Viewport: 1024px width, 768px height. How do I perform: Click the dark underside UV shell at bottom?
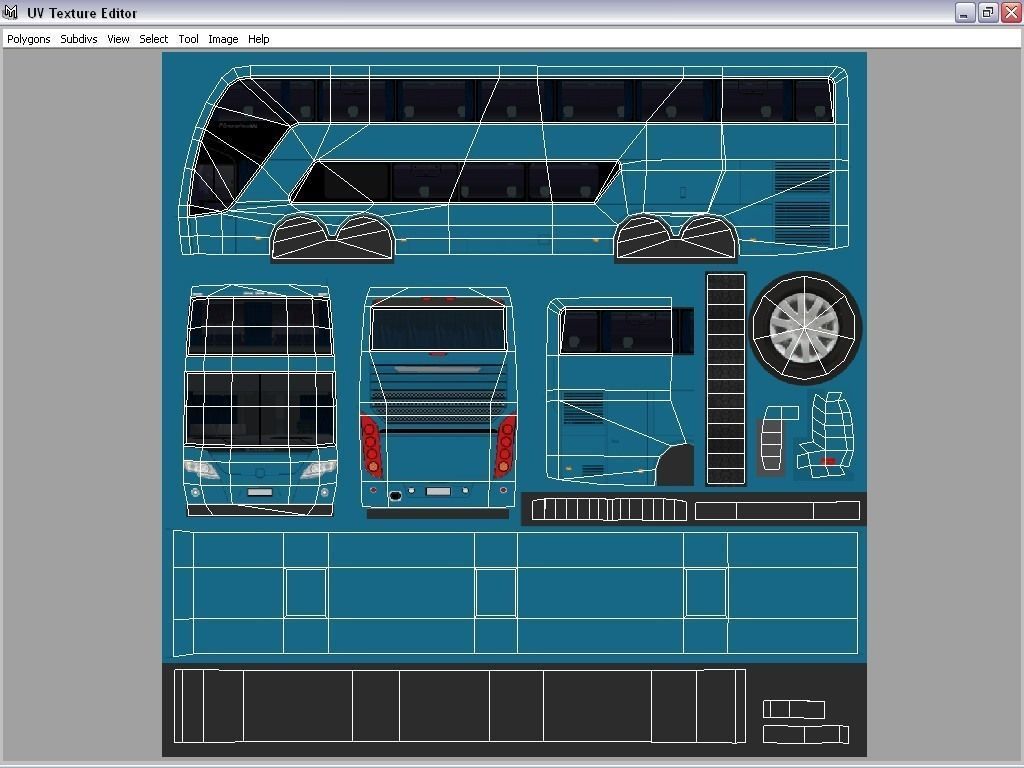[460, 706]
